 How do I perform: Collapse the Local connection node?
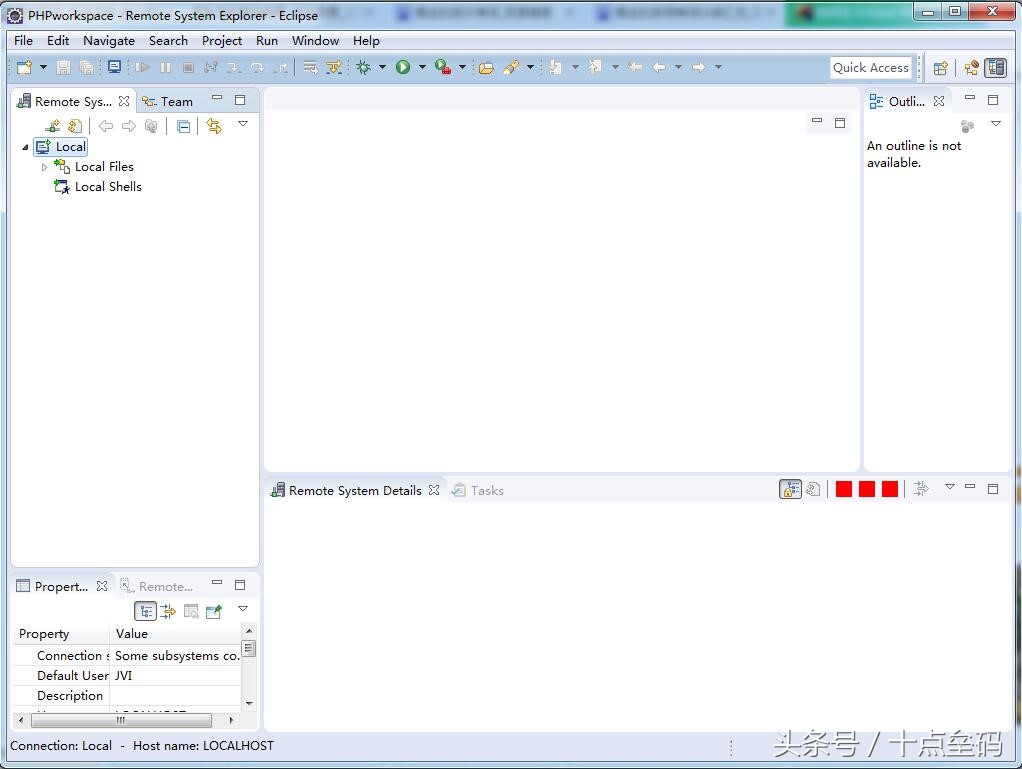pos(25,147)
